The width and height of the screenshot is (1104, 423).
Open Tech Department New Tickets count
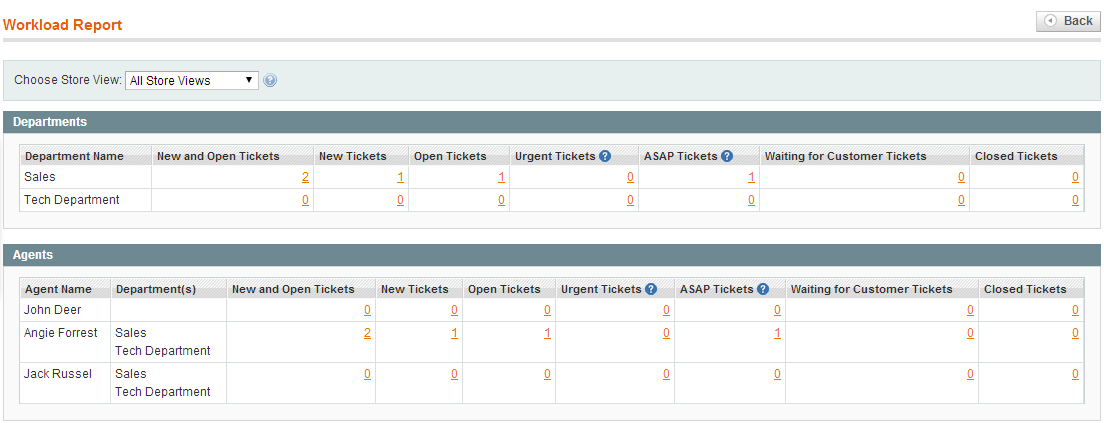tap(400, 200)
